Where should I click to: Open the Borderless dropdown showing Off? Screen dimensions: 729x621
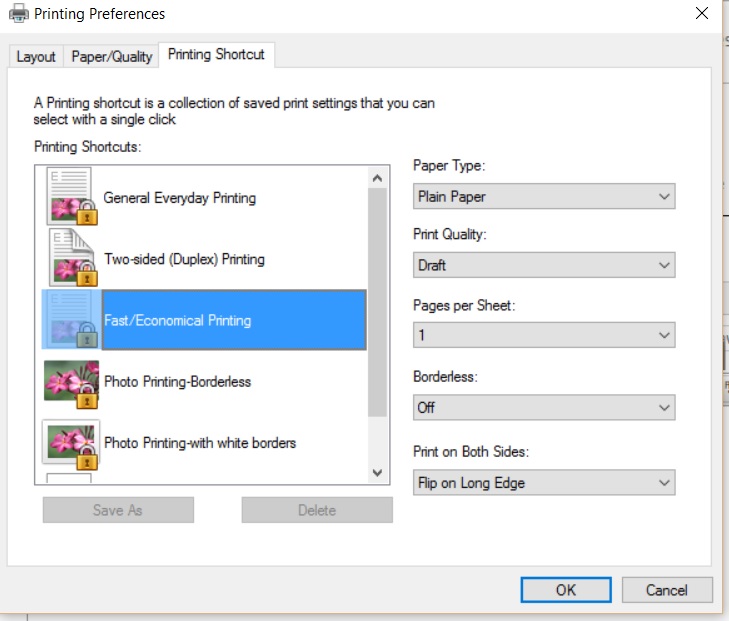[x=544, y=408]
